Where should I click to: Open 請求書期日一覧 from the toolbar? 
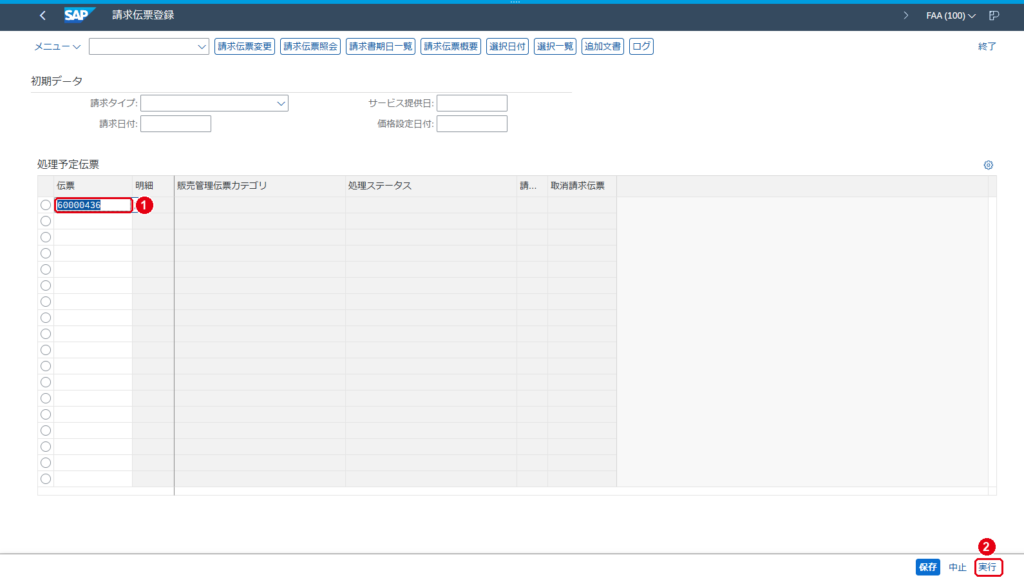pos(381,46)
